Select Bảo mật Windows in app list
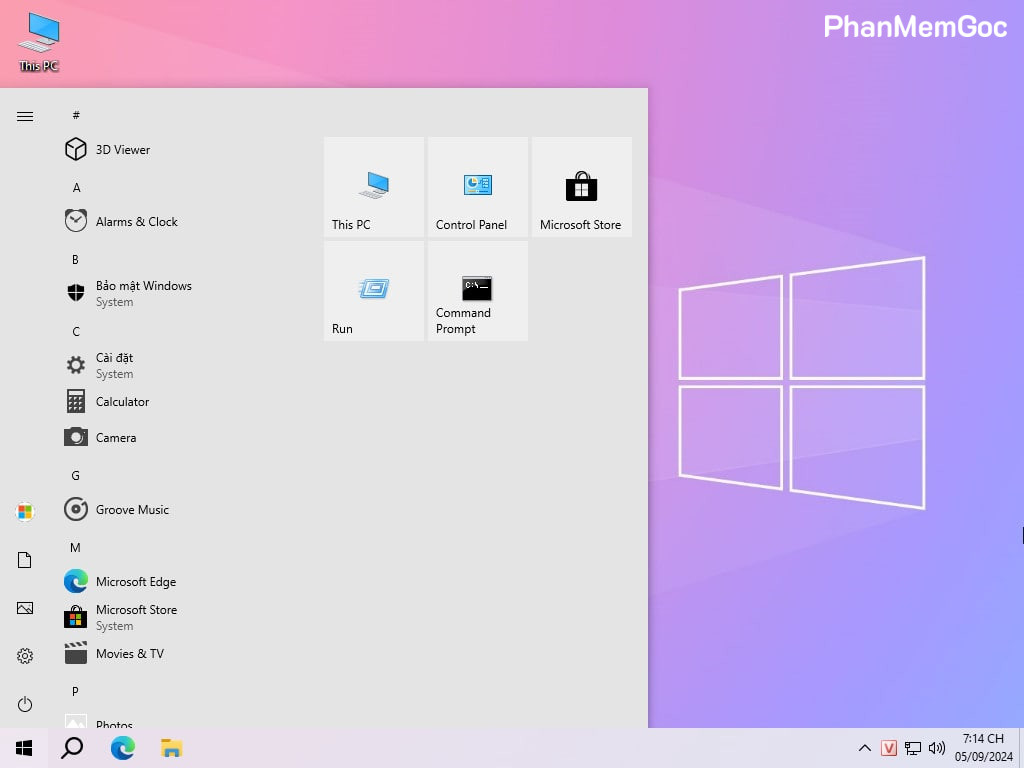This screenshot has width=1024, height=768. (143, 293)
